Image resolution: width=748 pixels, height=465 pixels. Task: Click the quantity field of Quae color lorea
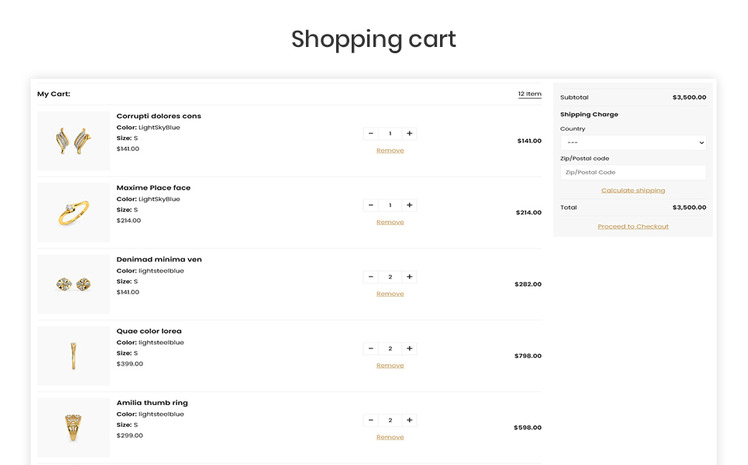coord(390,349)
